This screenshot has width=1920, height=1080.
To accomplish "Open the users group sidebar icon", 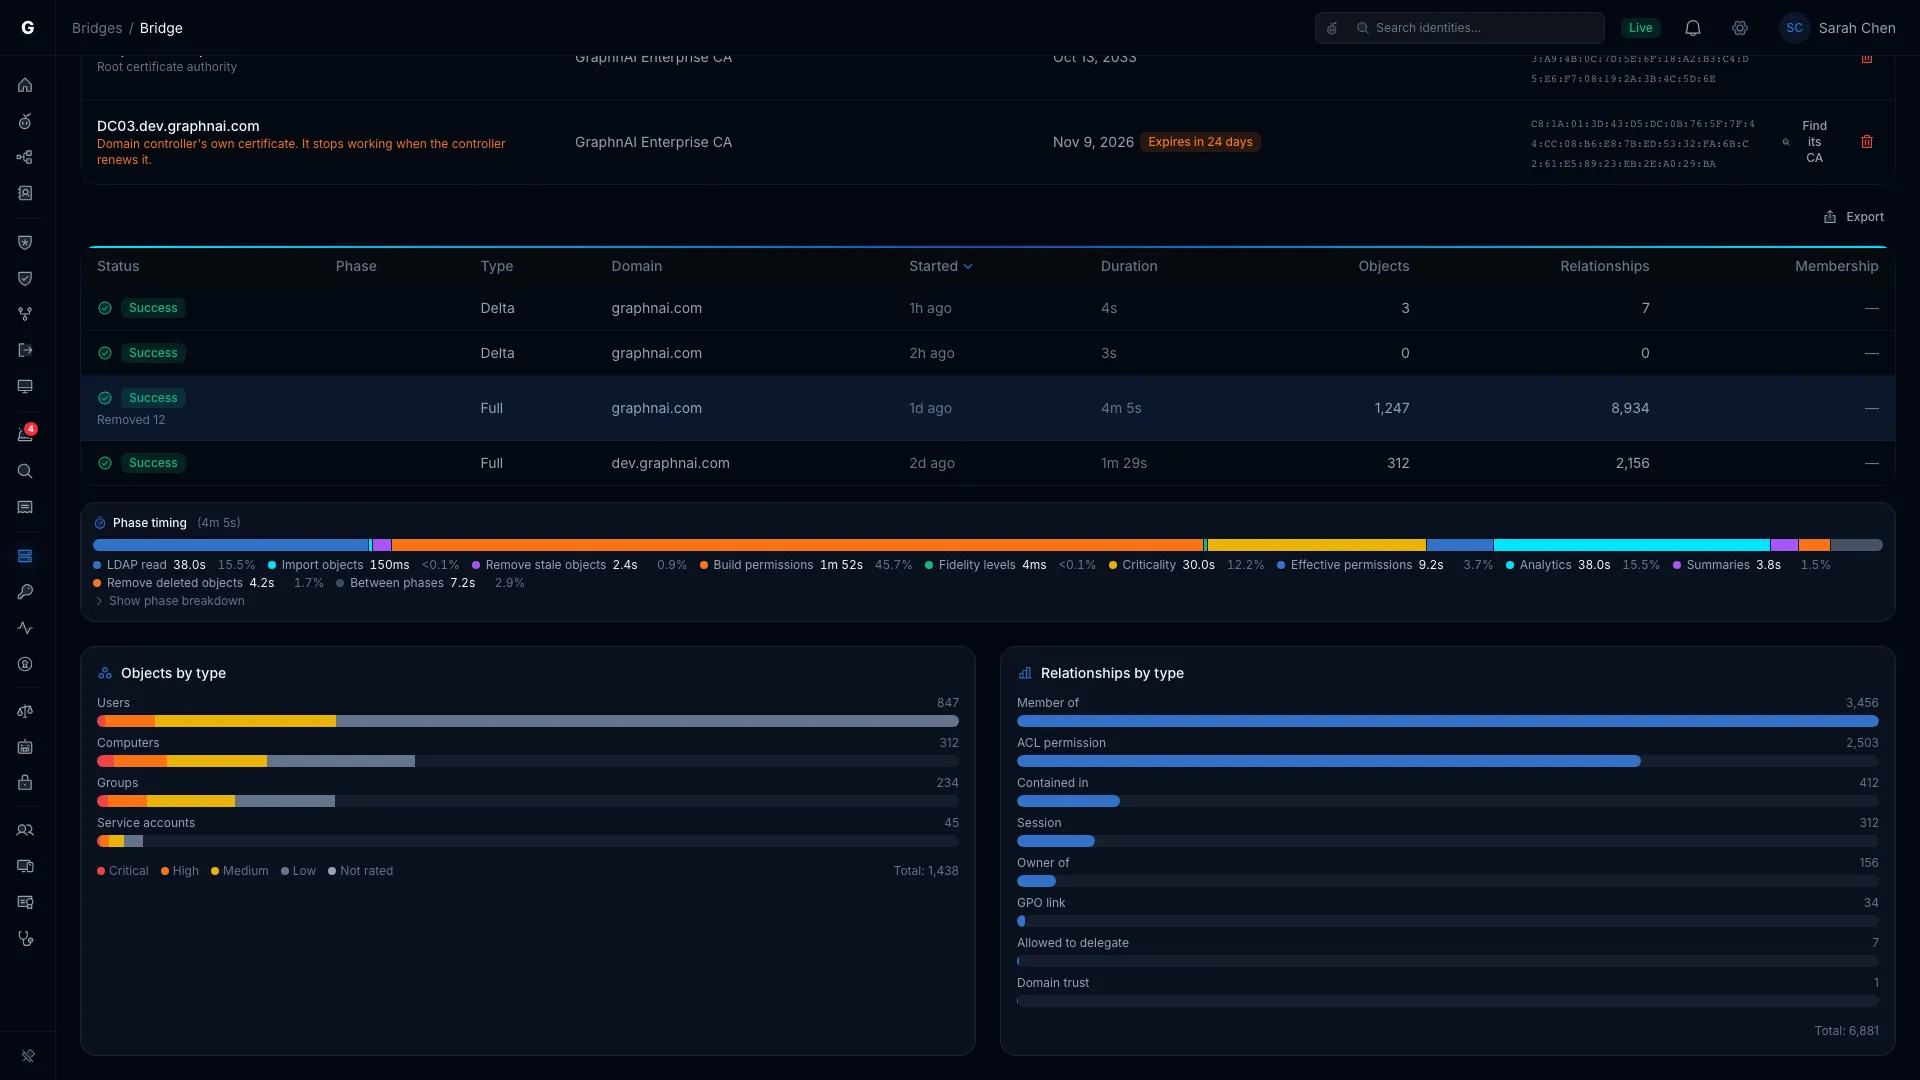I will (x=25, y=830).
